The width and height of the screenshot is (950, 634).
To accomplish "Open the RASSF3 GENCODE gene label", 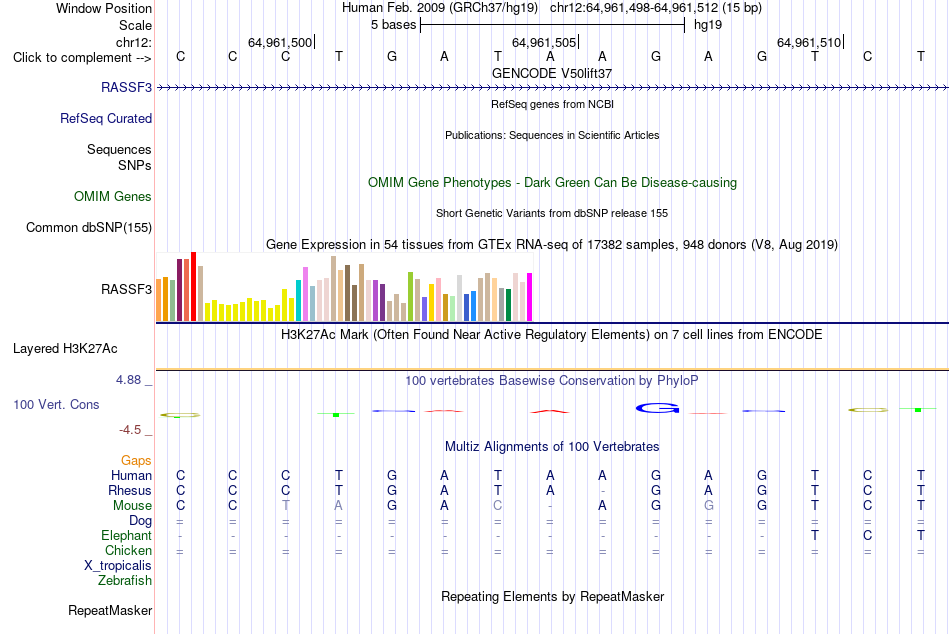I will (127, 87).
